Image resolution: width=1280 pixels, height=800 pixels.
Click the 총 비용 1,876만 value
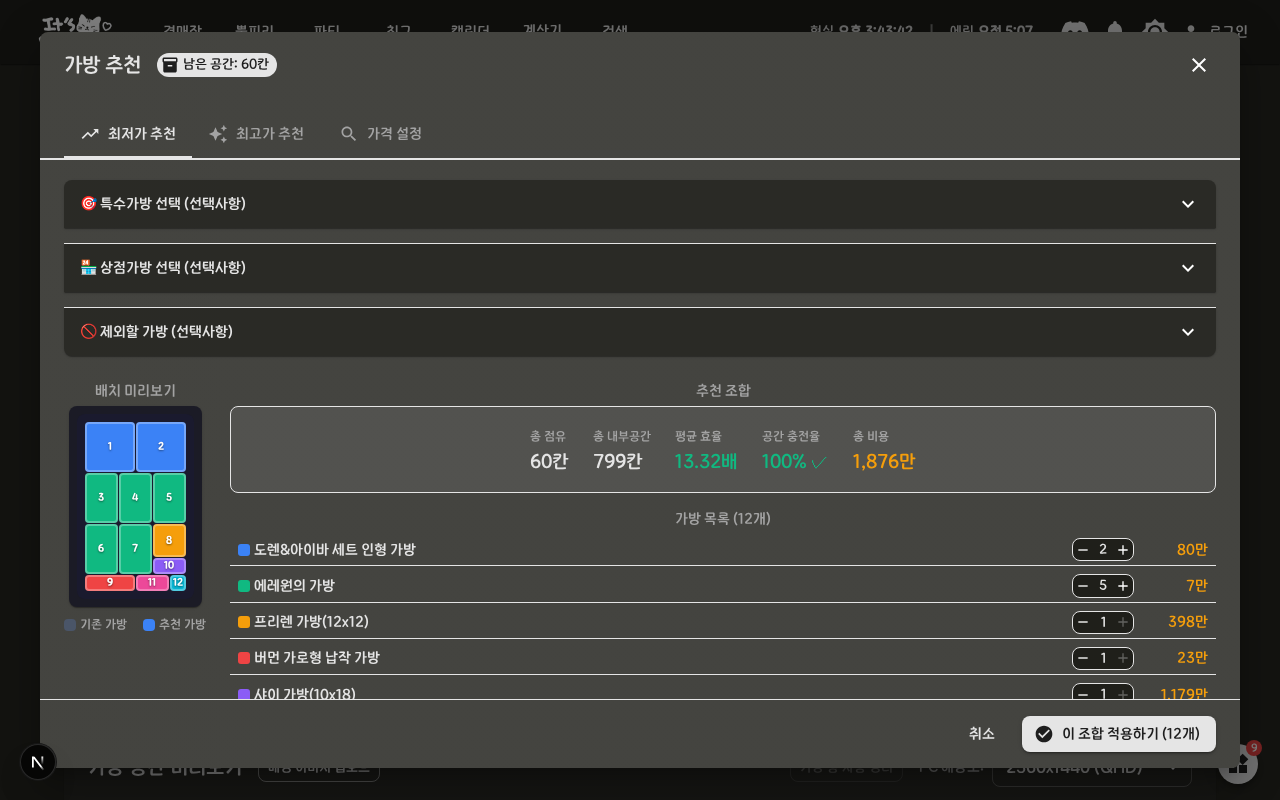click(x=883, y=461)
